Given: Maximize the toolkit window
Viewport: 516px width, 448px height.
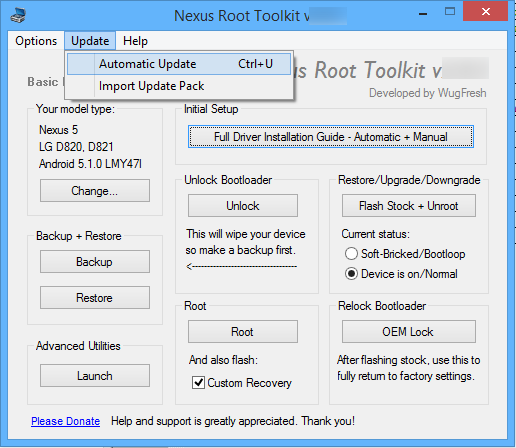Looking at the screenshot, I should click(450, 12).
